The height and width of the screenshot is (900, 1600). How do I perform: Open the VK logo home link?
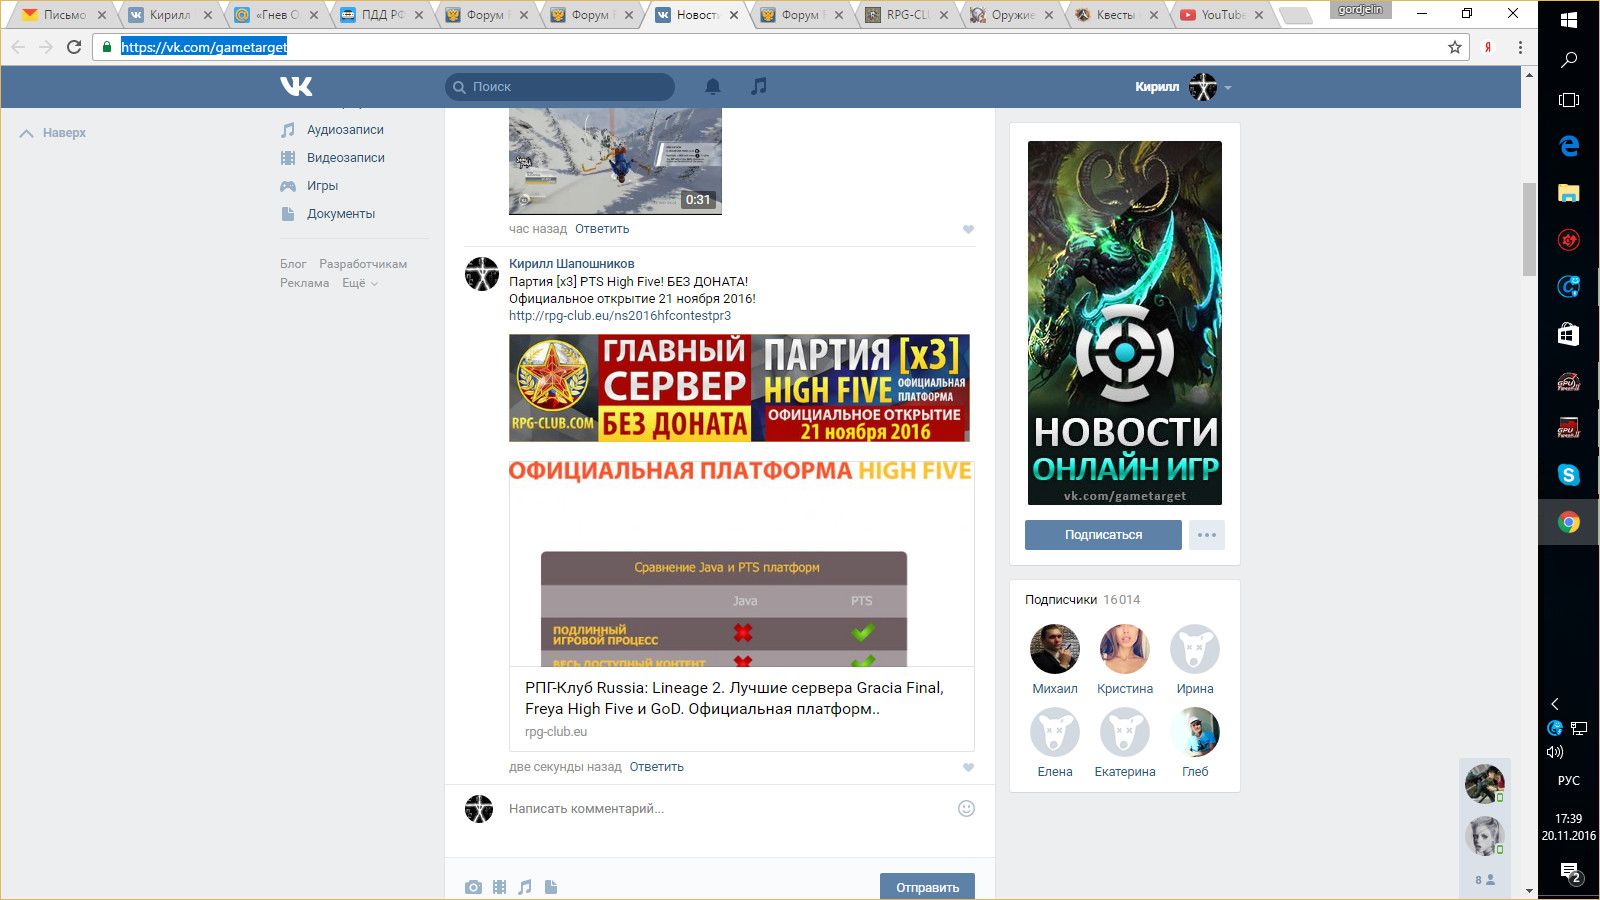pos(296,87)
